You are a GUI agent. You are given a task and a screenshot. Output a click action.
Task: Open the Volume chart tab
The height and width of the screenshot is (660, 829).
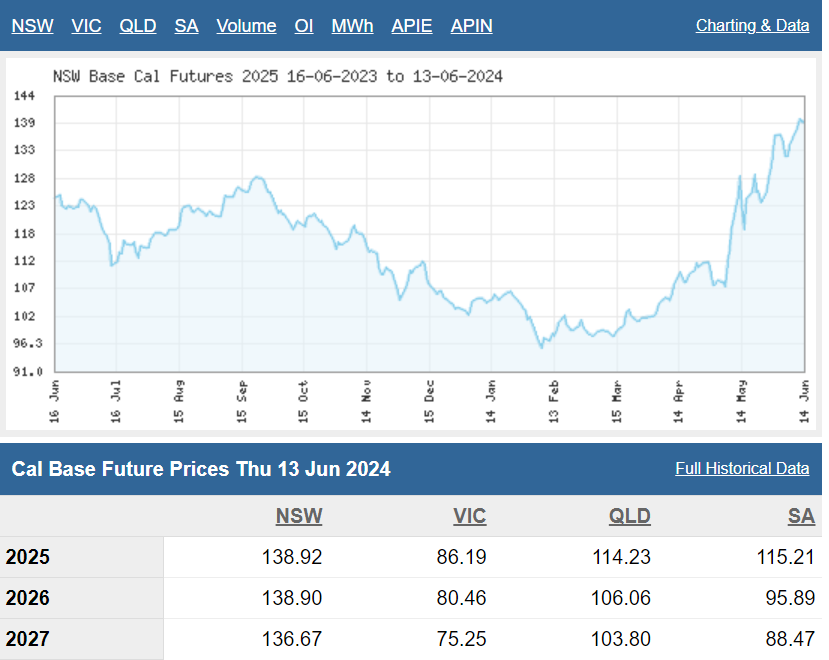[x=246, y=26]
